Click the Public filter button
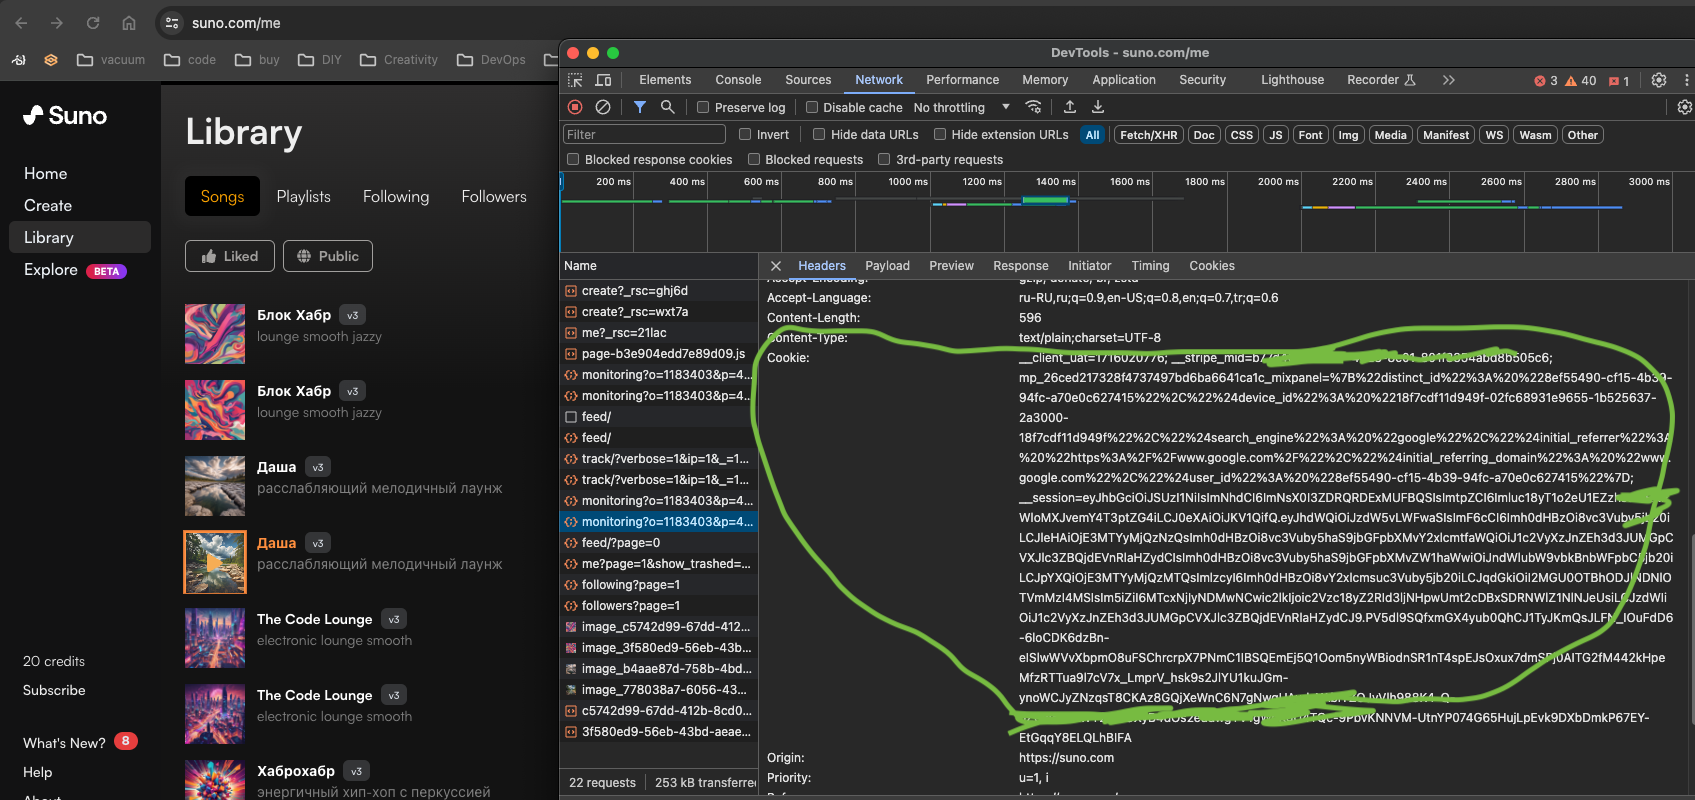This screenshot has height=800, width=1695. pyautogui.click(x=328, y=256)
